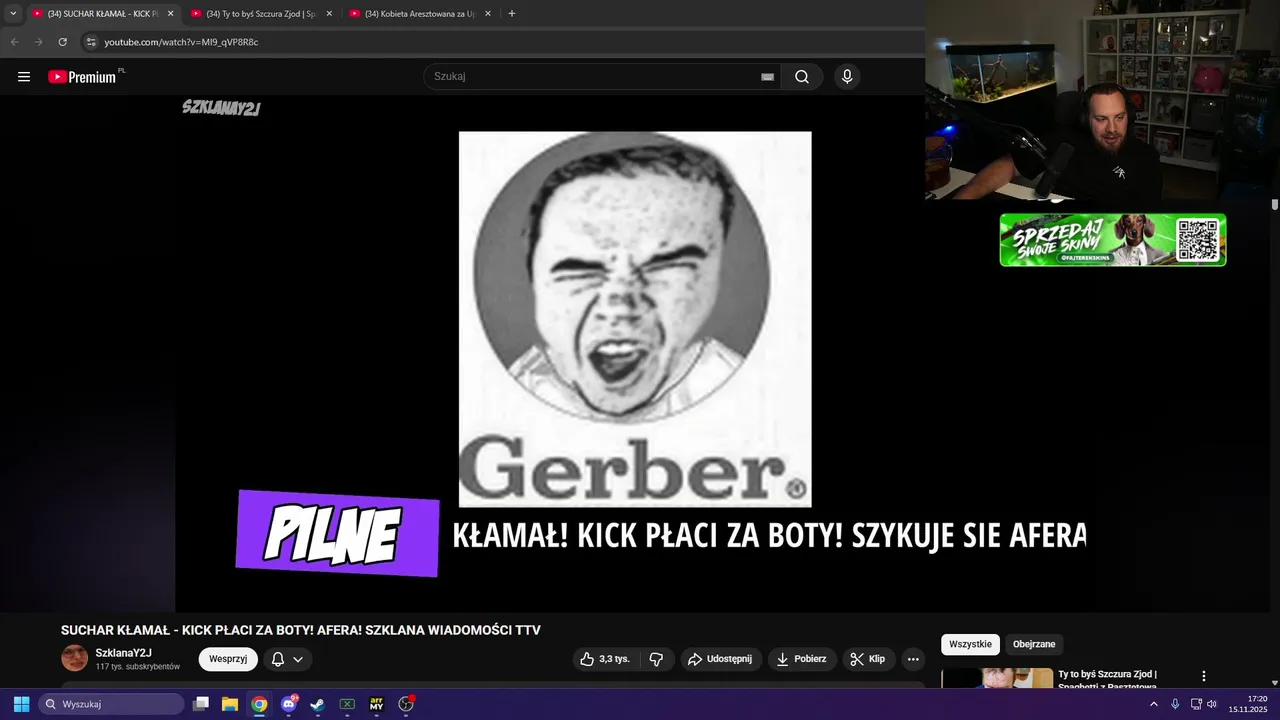Screen dimensions: 1280x720
Task: Switch to Chrome on taskbar
Action: [259, 704]
